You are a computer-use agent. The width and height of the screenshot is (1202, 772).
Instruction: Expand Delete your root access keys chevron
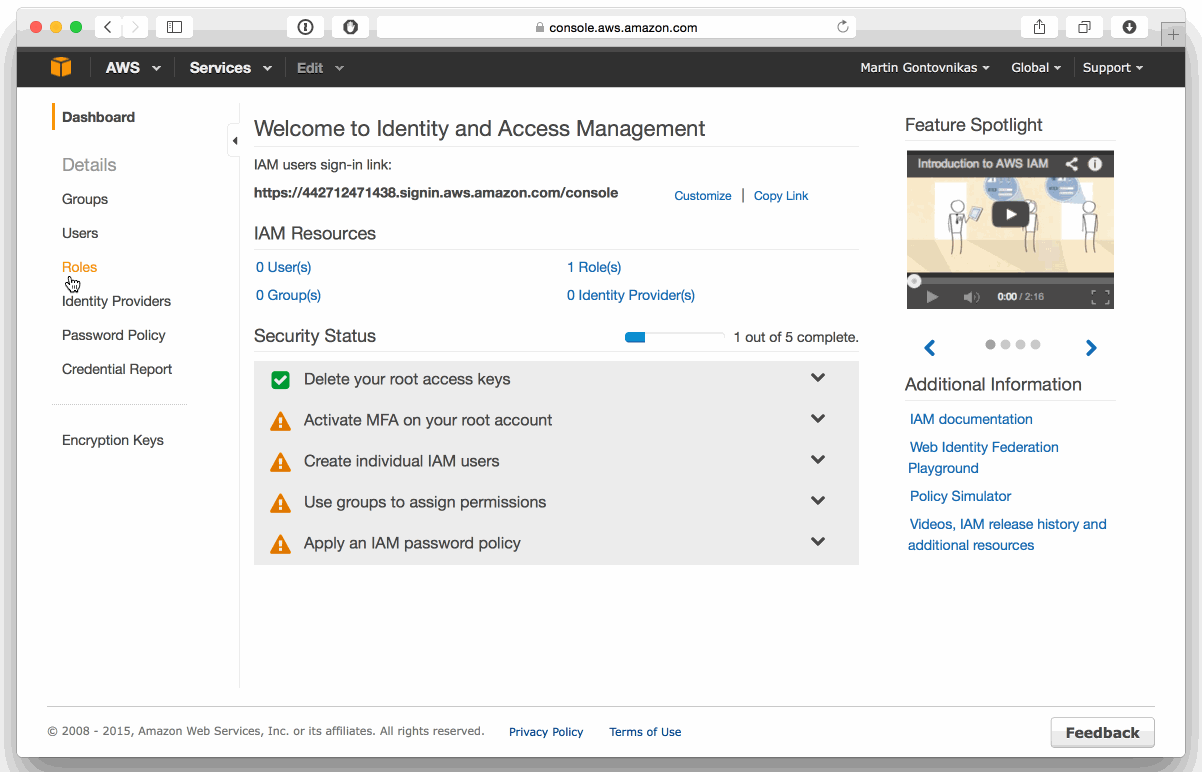[818, 378]
